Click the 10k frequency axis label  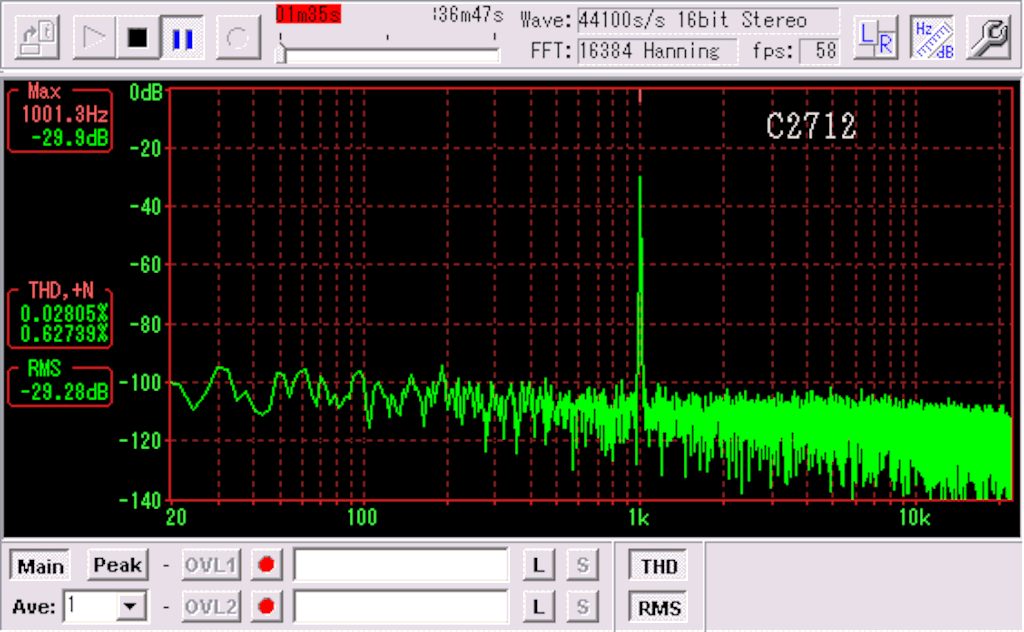914,518
